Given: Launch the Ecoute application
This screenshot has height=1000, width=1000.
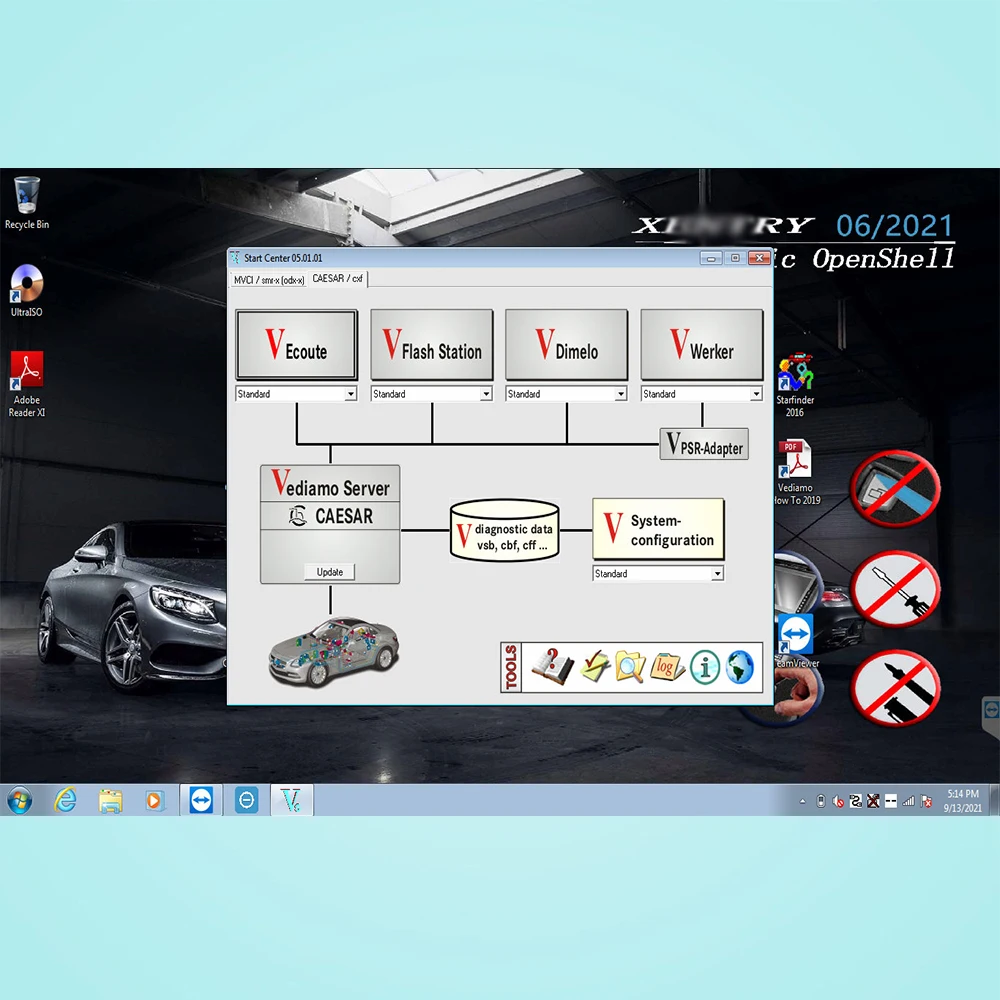Looking at the screenshot, I should (x=297, y=344).
